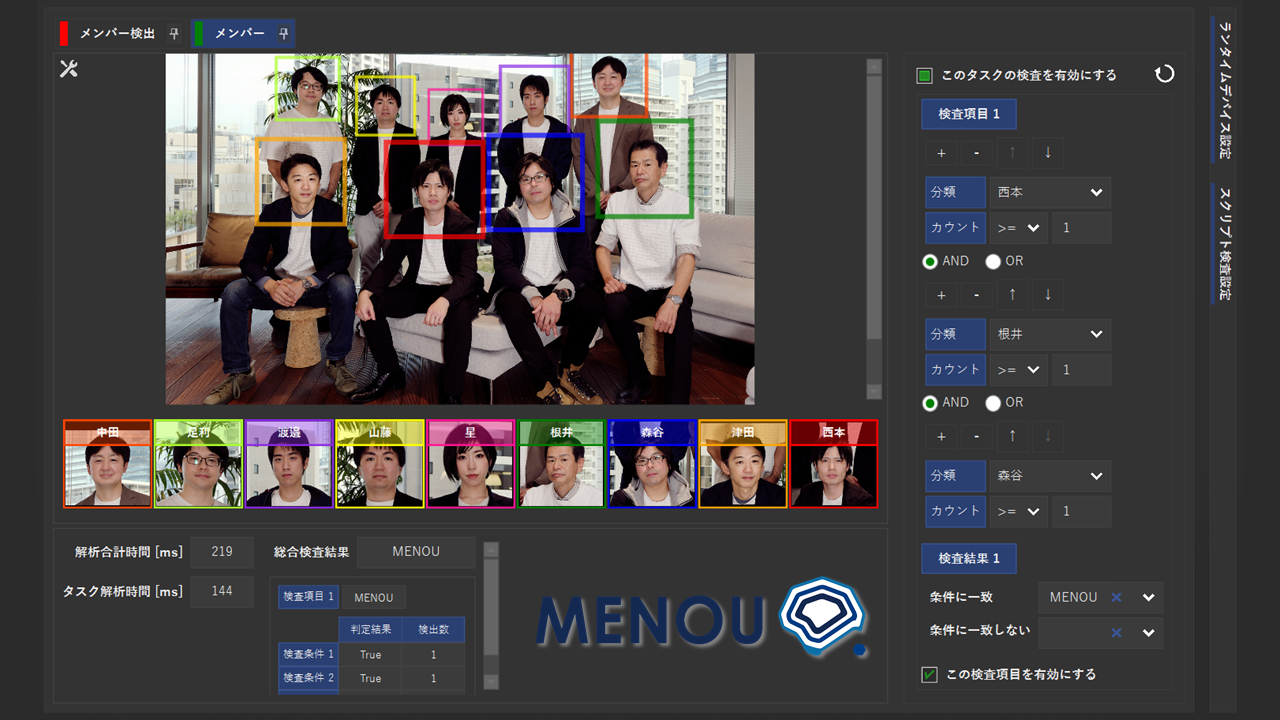
Task: Open the count operator dropdown under 西本
Action: tap(1018, 227)
